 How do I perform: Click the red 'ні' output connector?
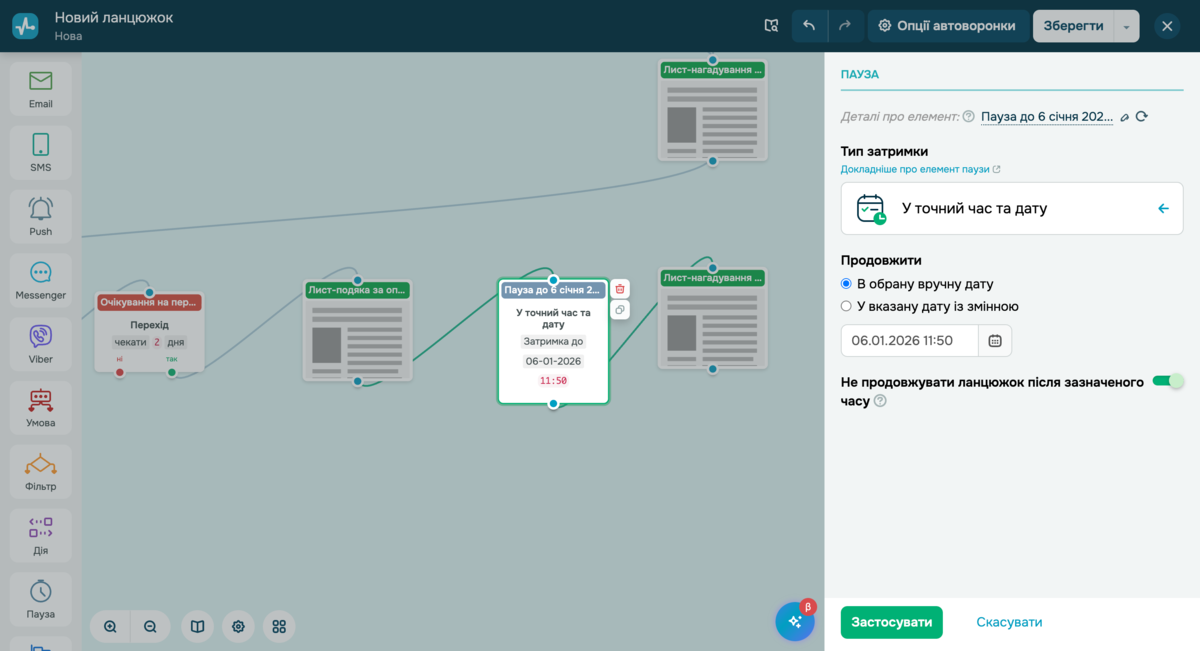[120, 373]
